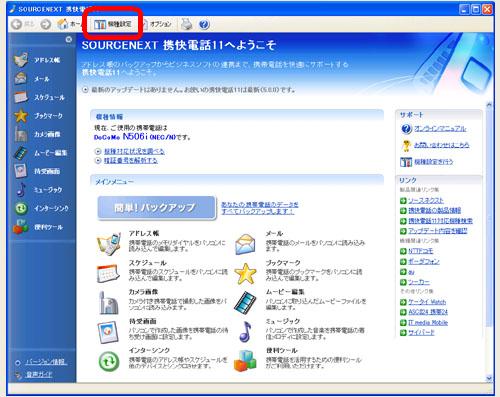Open アドレス帳 in the left sidebar
Image resolution: width=500 pixels, height=397 pixels.
pyautogui.click(x=37, y=60)
